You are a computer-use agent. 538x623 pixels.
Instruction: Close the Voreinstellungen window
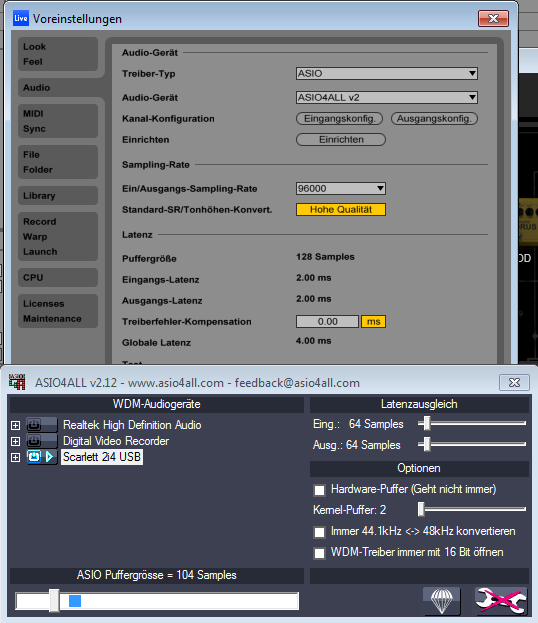[x=493, y=18]
